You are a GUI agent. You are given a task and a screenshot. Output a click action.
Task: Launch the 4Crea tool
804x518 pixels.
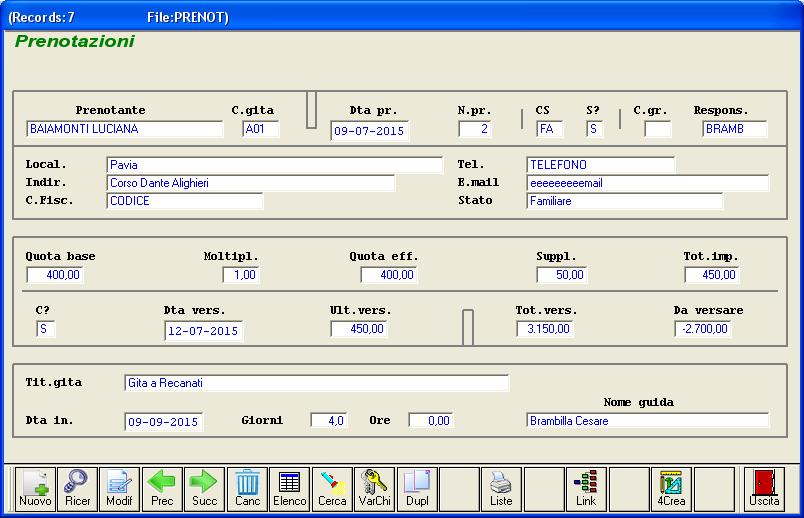click(x=671, y=489)
